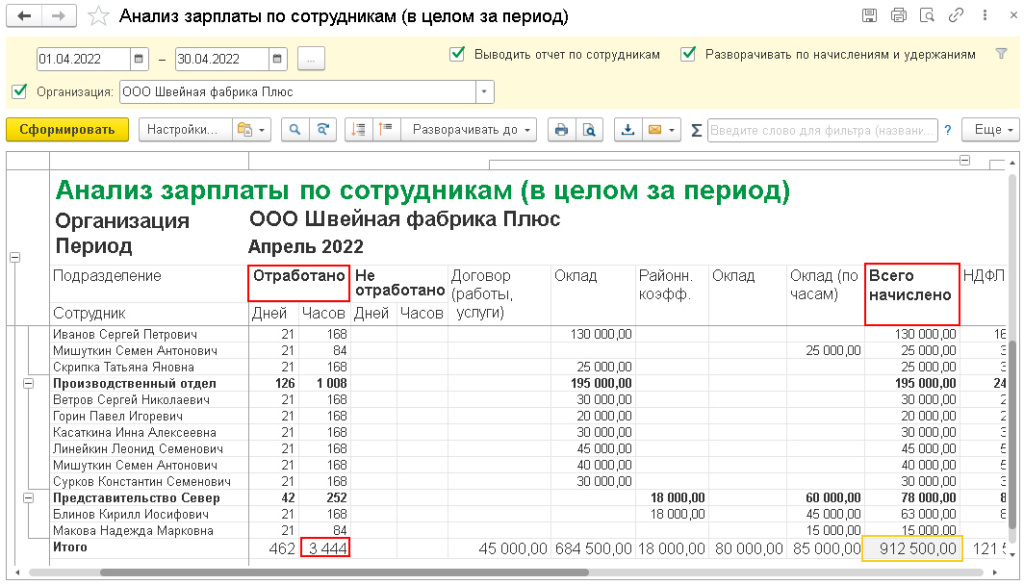Click the printer icon in title bar
The width and height of the screenshot is (1024, 585).
coord(898,16)
